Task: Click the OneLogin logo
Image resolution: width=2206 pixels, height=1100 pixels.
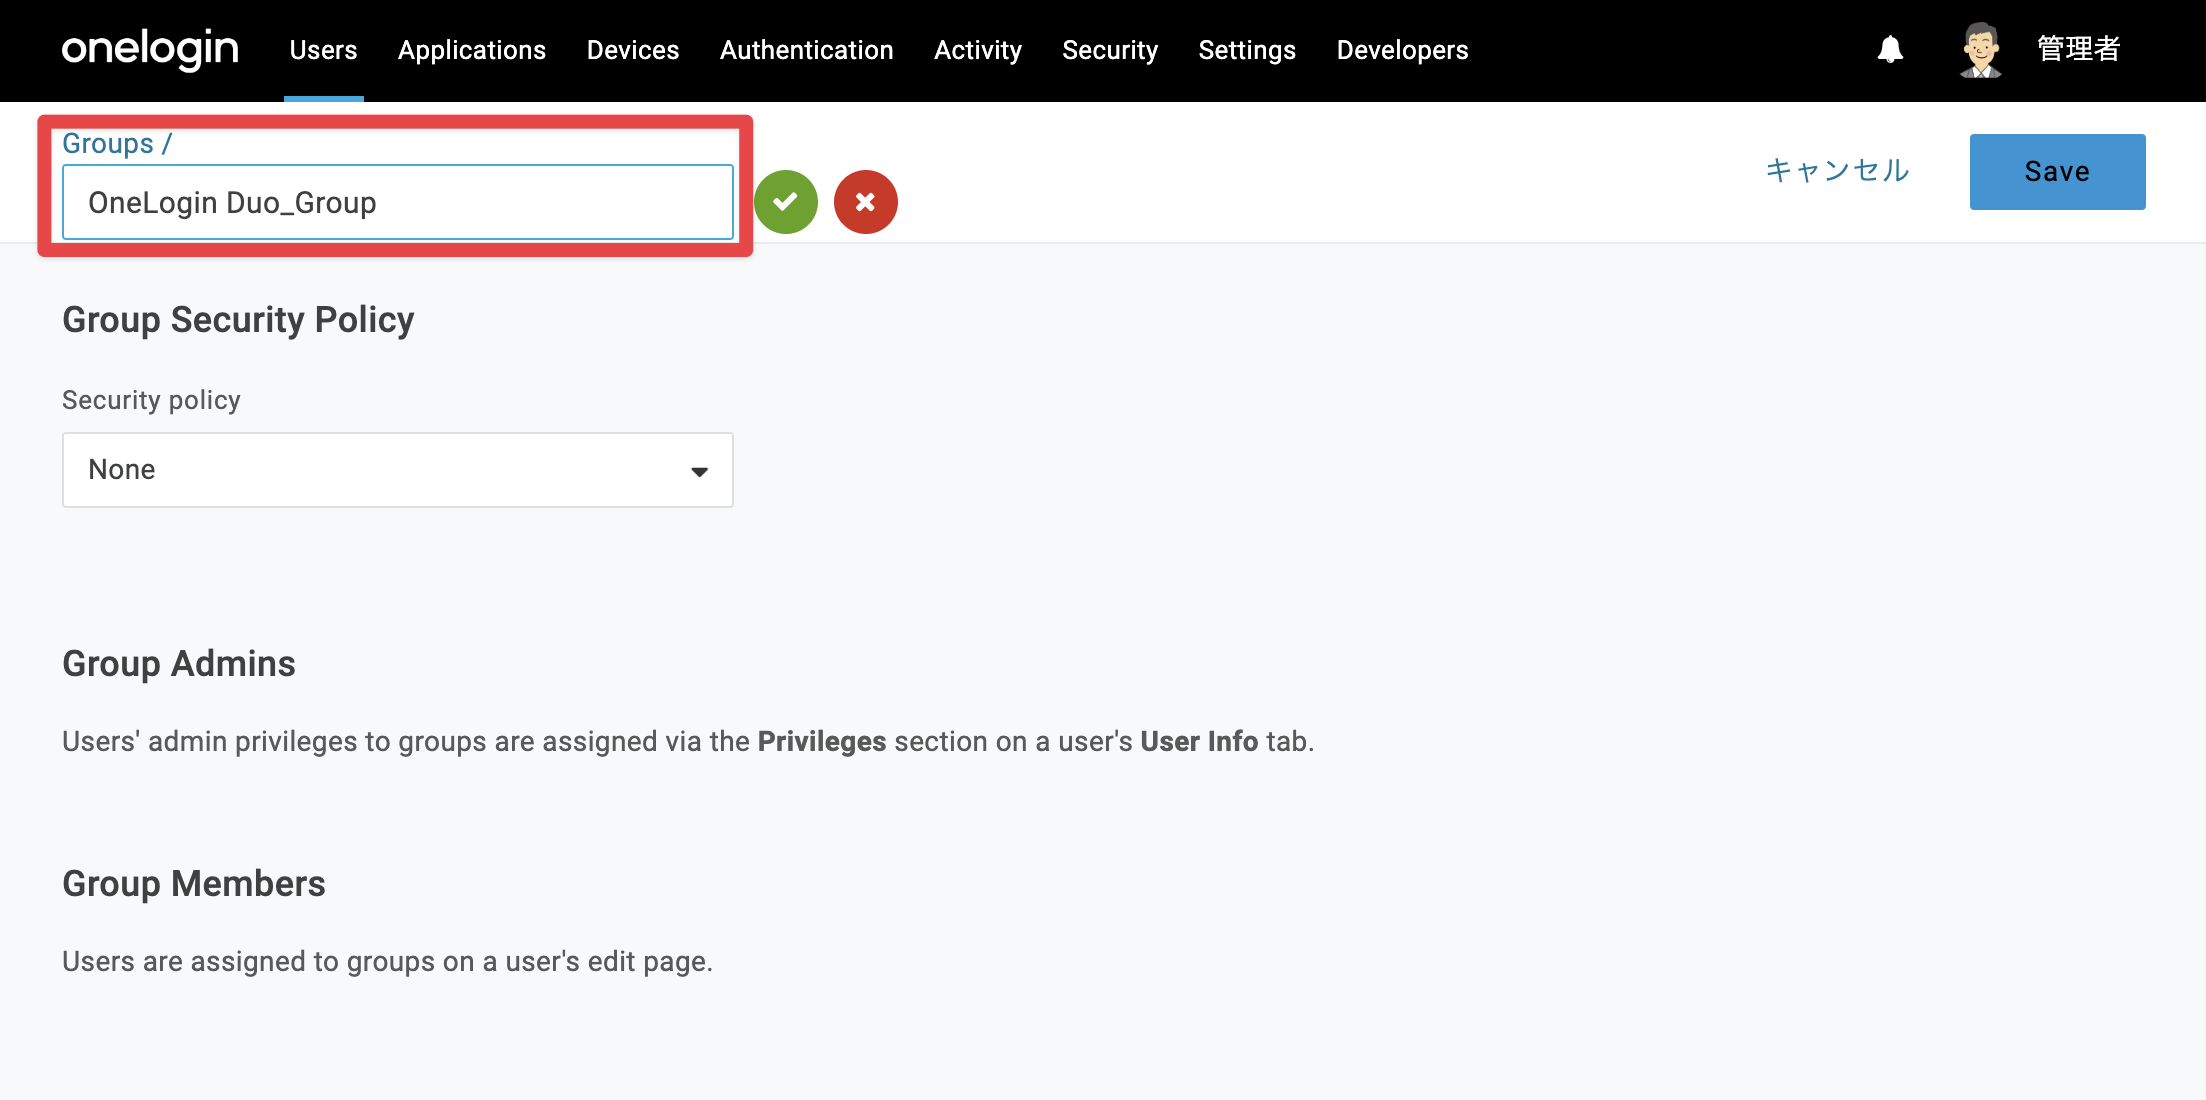Action: [150, 49]
